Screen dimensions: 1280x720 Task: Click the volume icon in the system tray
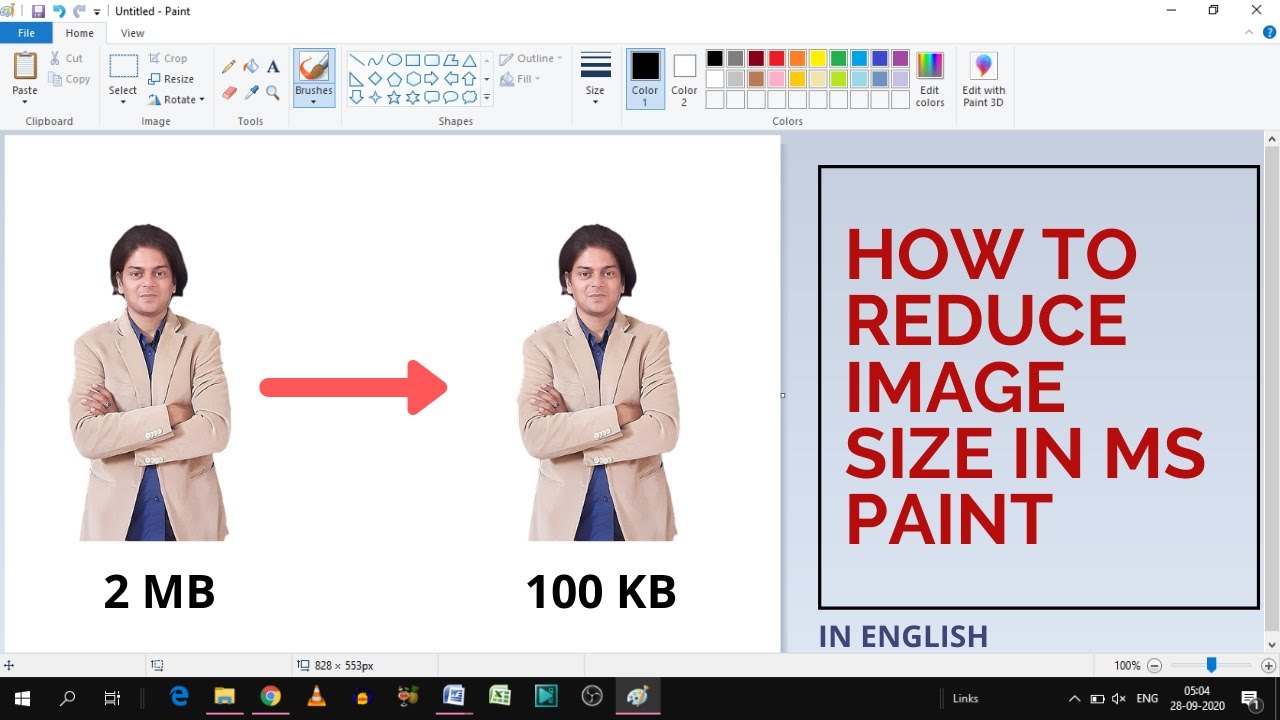1119,698
